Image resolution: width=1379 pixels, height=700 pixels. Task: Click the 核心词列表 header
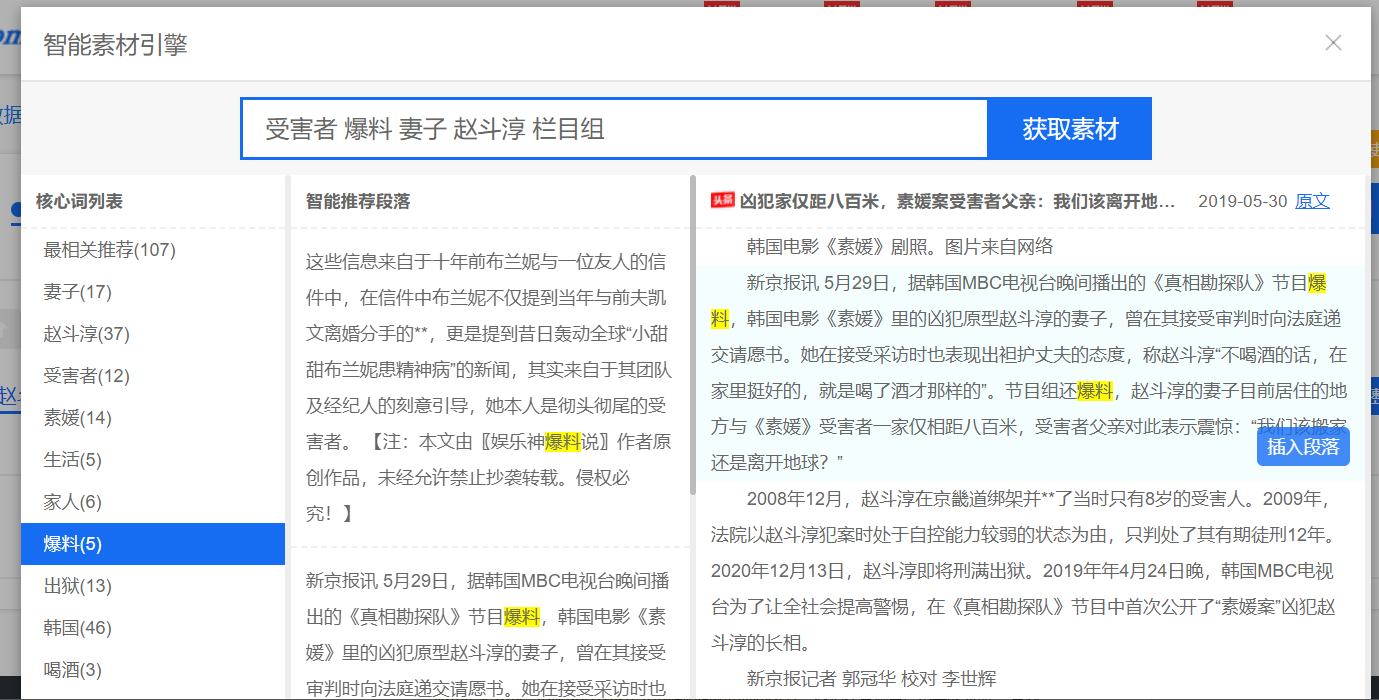(x=79, y=201)
